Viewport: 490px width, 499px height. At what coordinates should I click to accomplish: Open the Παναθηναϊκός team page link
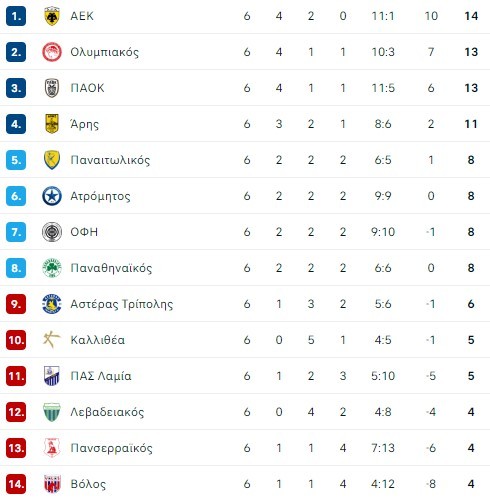(111, 268)
